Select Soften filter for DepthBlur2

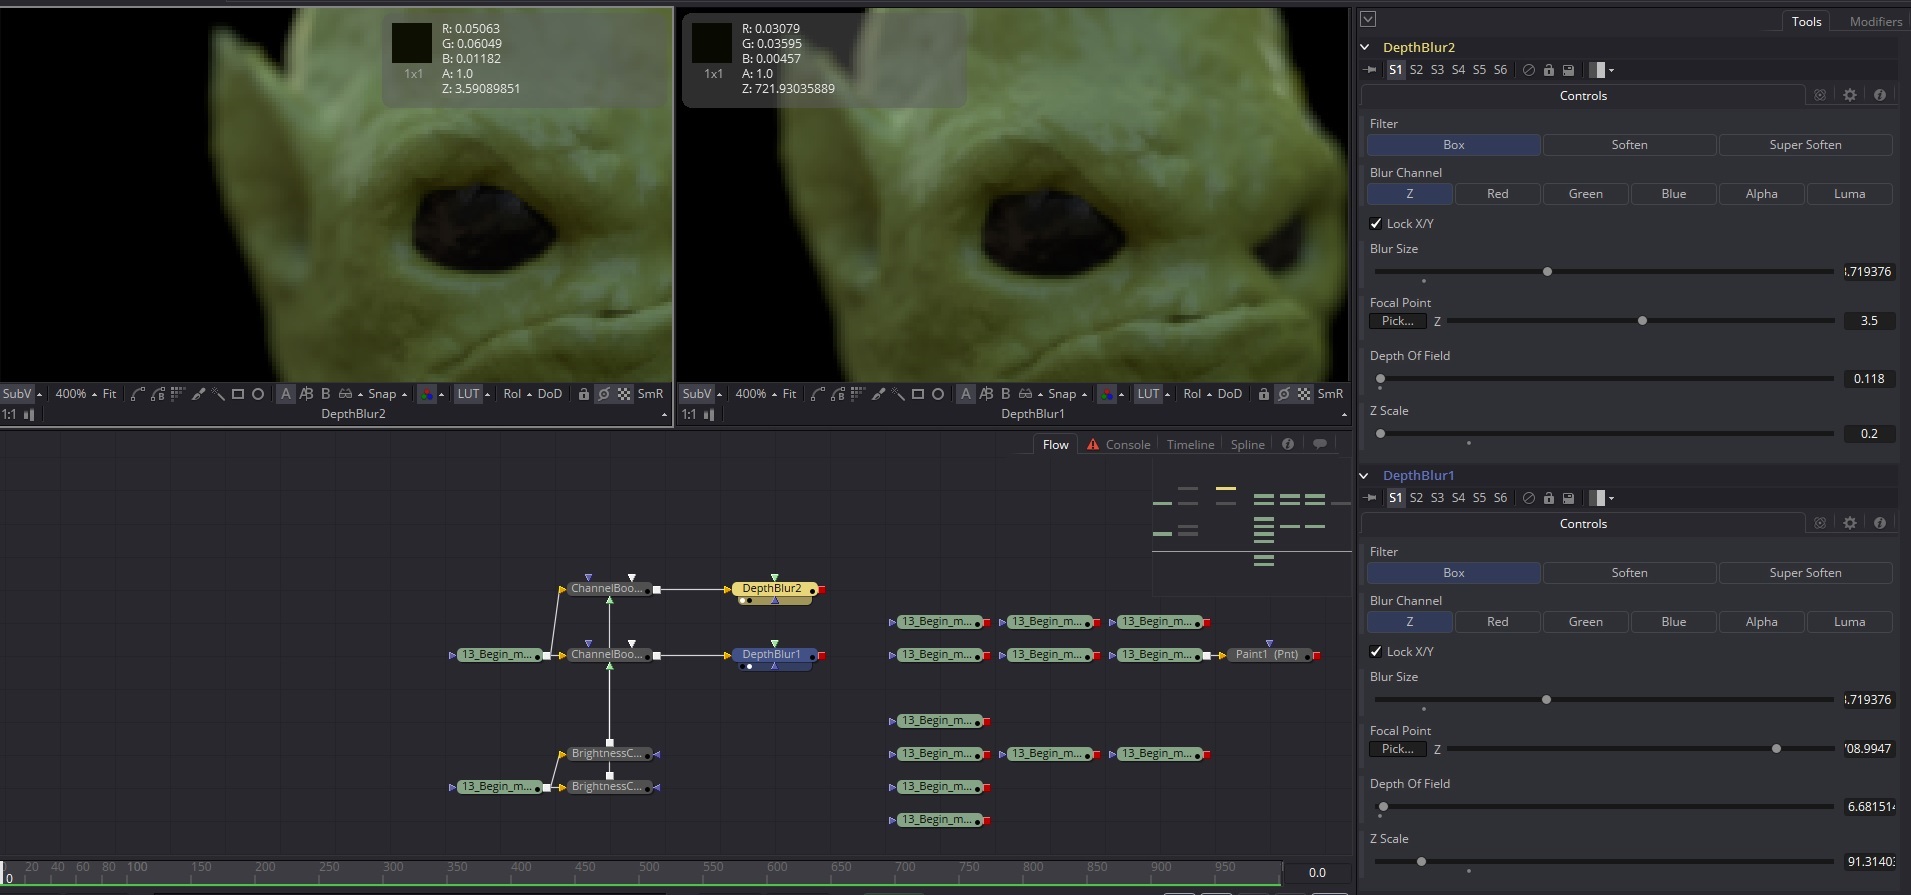[1629, 145]
